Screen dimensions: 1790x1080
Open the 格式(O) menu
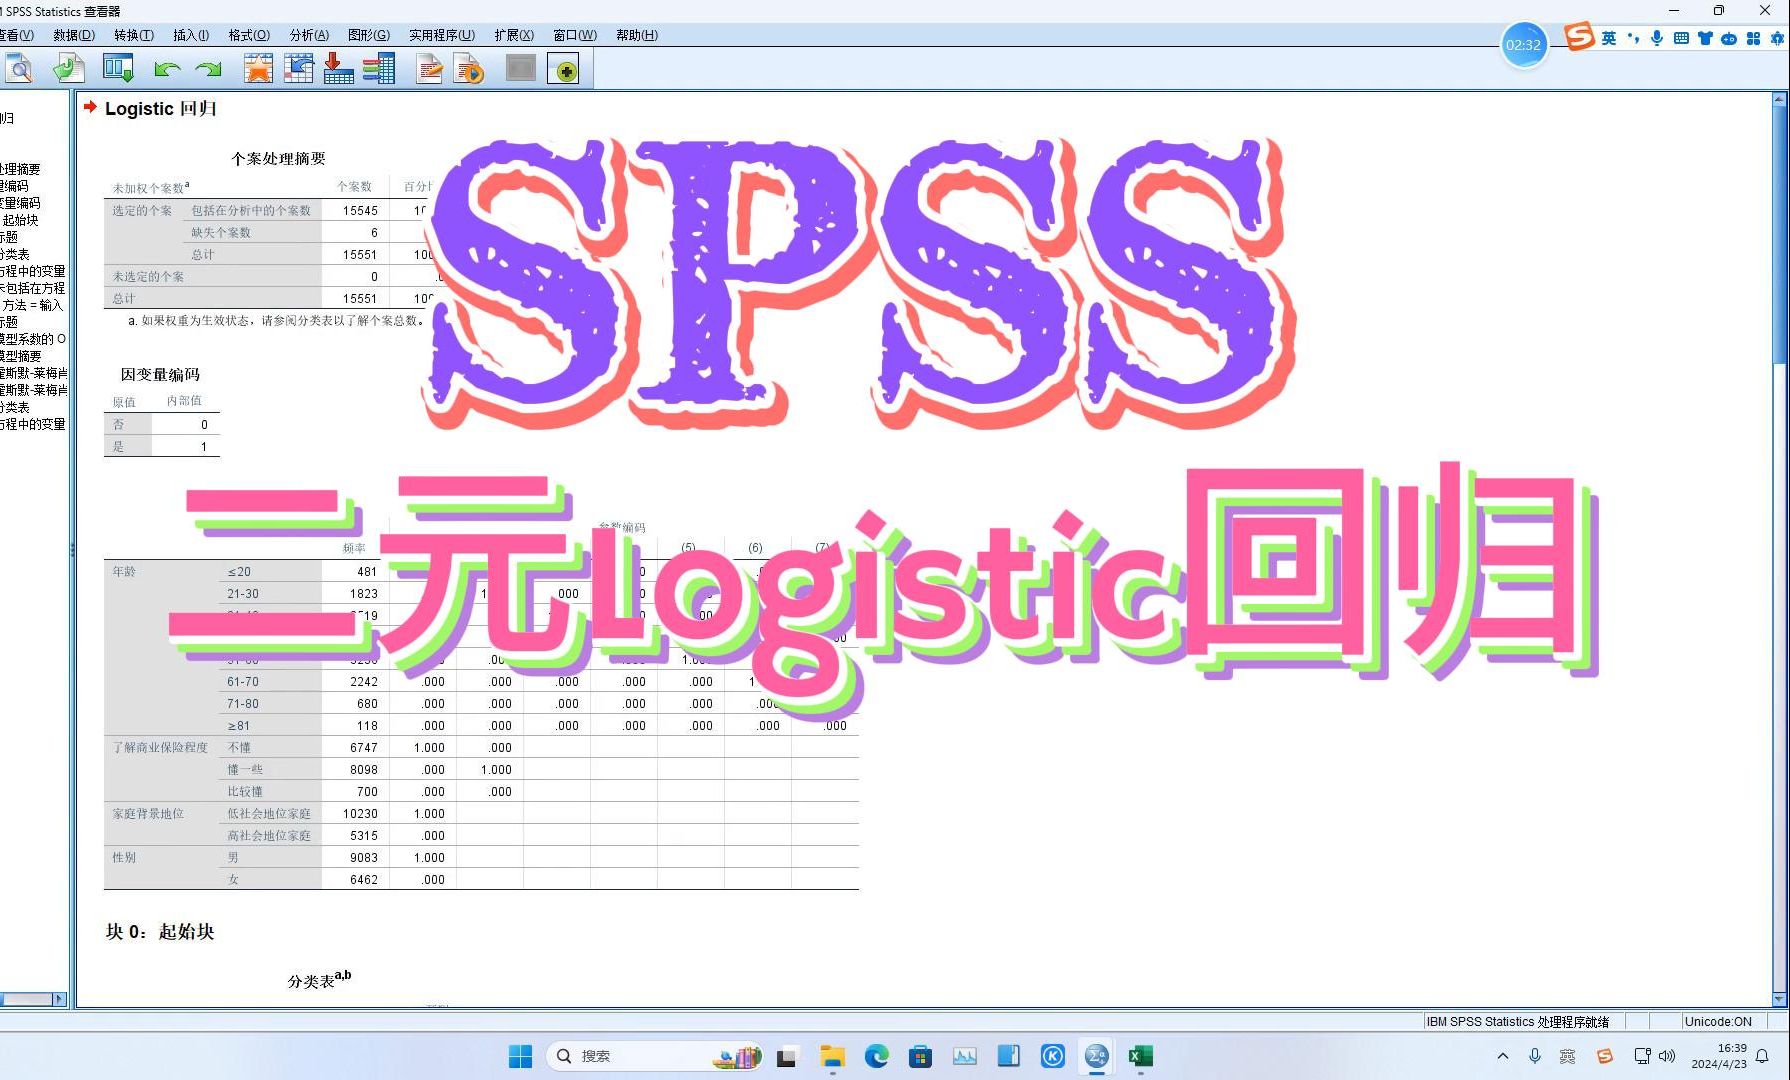249,35
